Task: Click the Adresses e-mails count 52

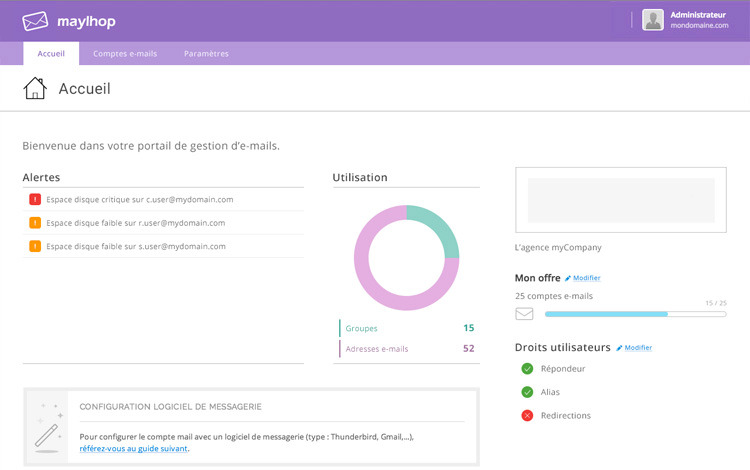Action: (469, 349)
